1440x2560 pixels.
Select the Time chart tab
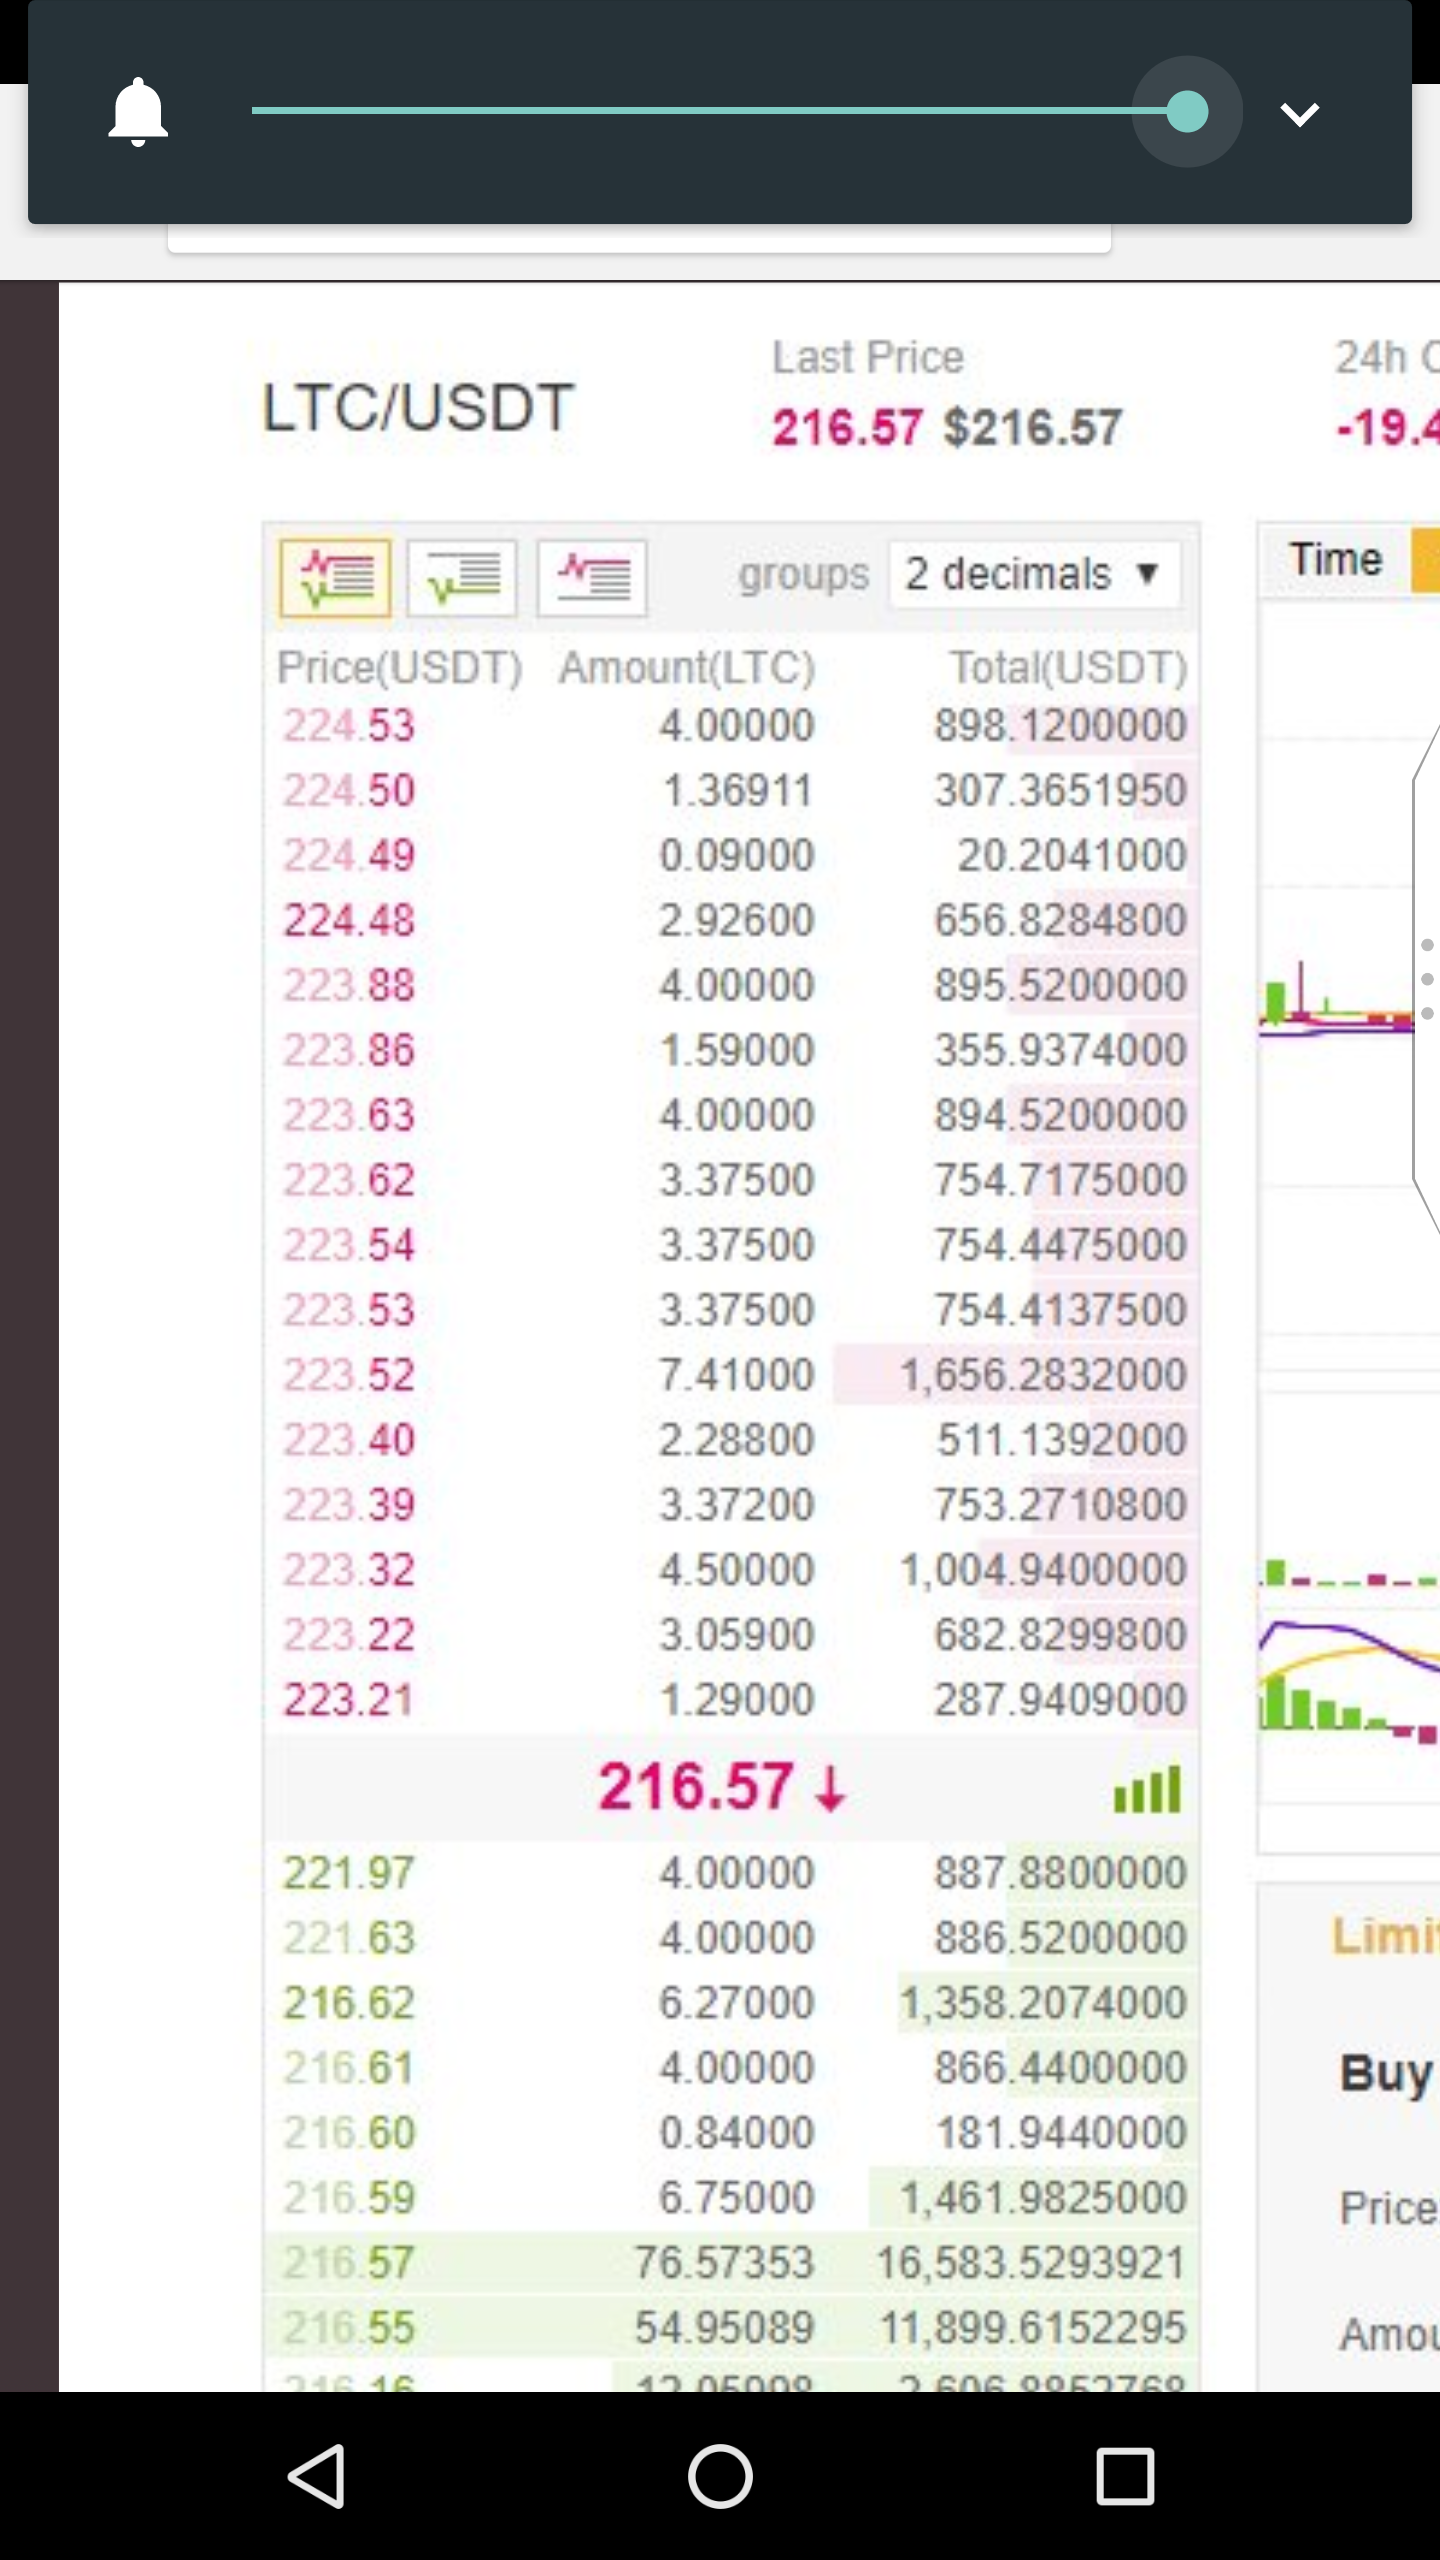(x=1335, y=560)
